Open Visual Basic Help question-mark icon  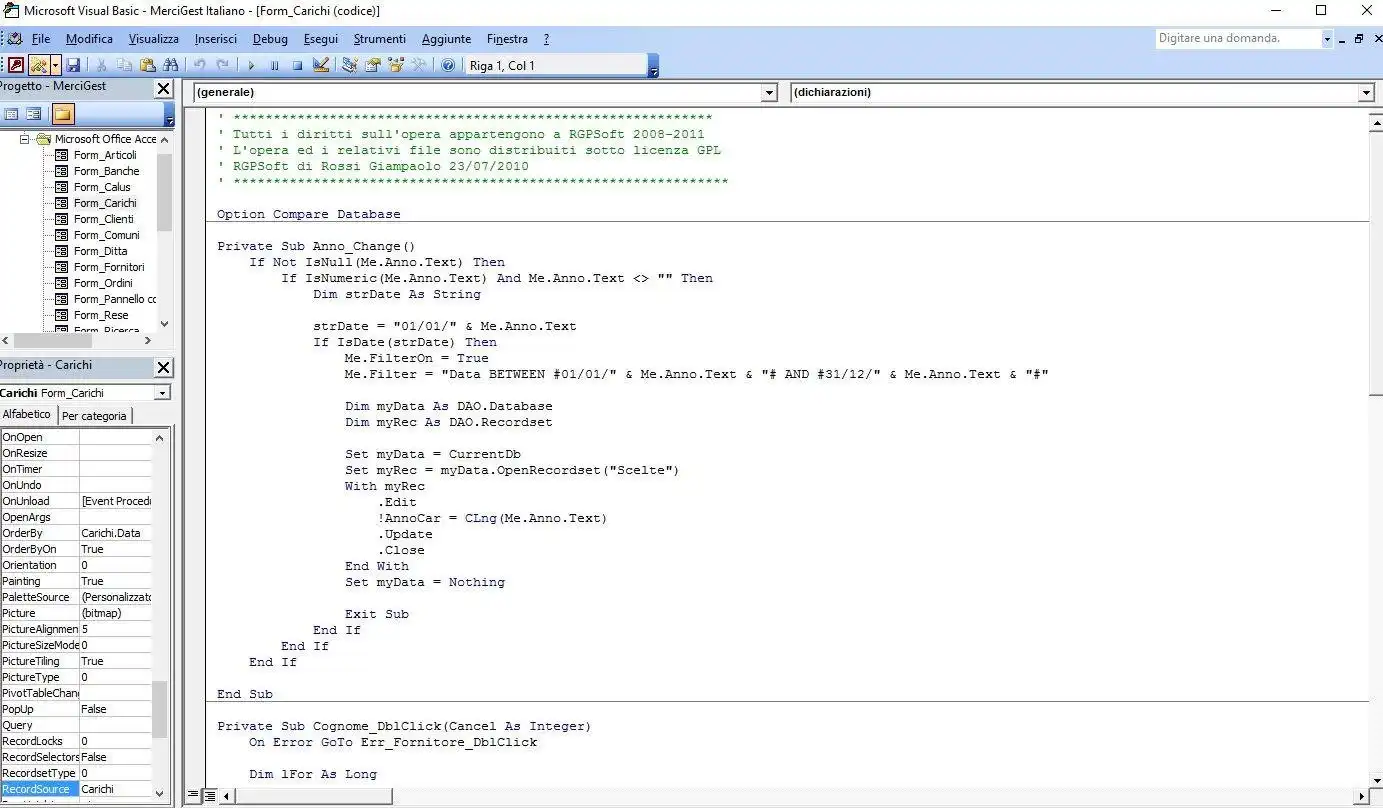tap(447, 65)
